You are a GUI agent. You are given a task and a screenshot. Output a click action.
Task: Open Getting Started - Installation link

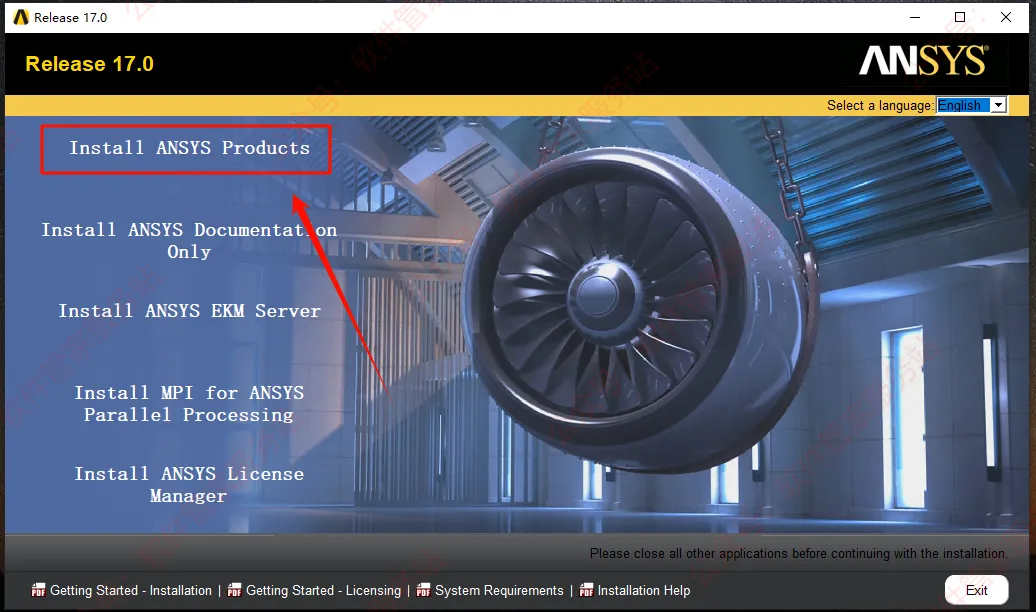click(131, 590)
